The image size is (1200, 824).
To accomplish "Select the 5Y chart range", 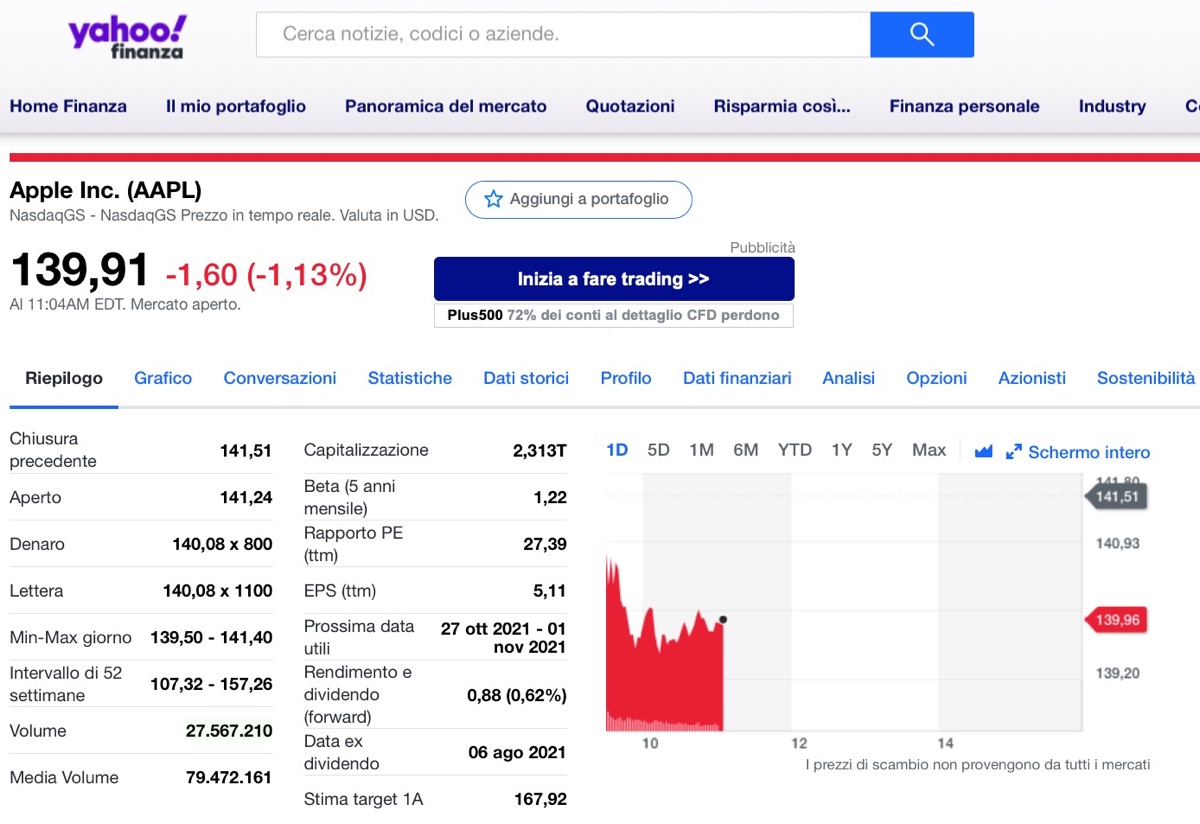I will tap(881, 450).
